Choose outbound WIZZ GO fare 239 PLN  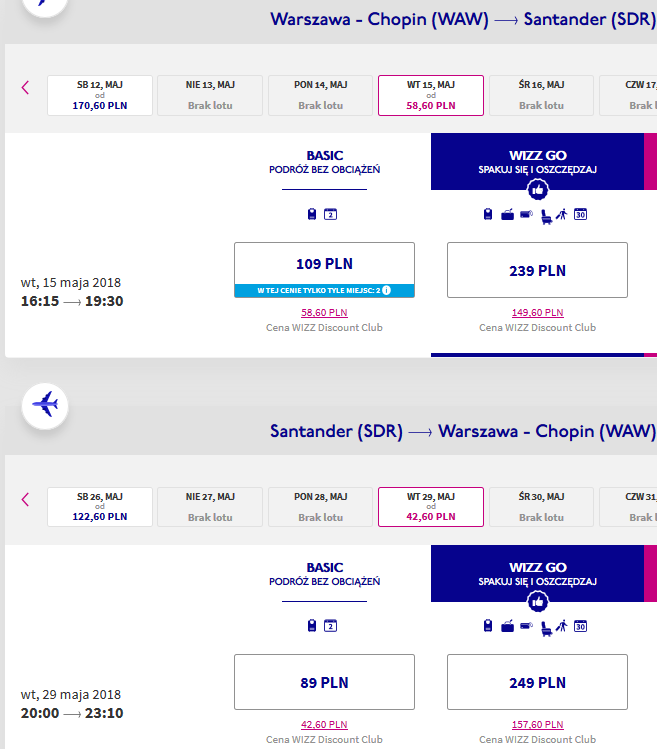coord(538,270)
